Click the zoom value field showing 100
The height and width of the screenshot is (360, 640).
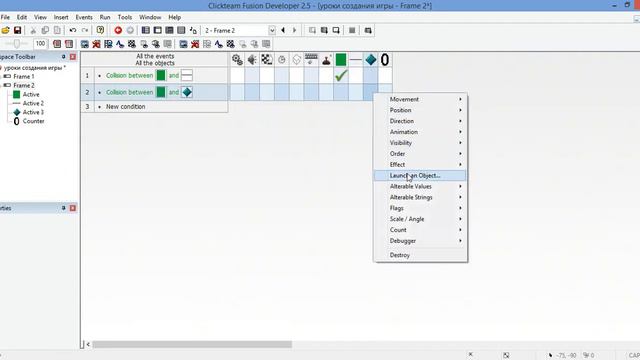pyautogui.click(x=40, y=44)
